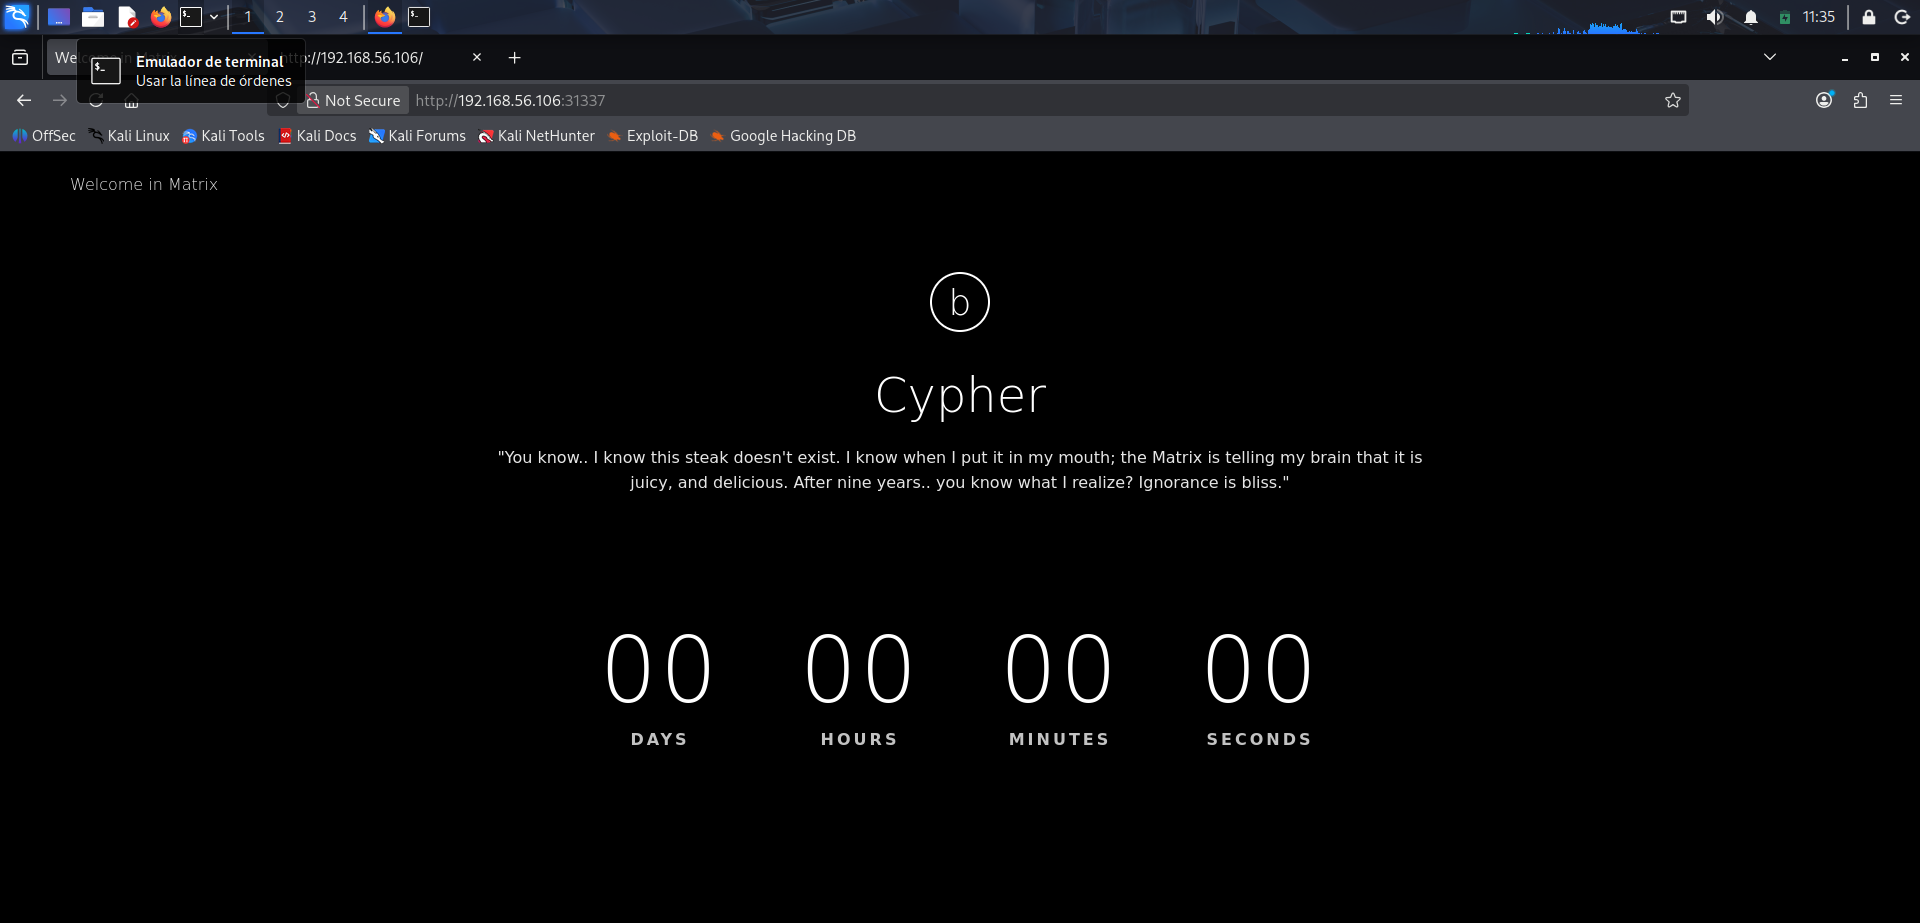The width and height of the screenshot is (1920, 923).
Task: Expand the terminal launcher dropdown arrow
Action: click(x=214, y=17)
